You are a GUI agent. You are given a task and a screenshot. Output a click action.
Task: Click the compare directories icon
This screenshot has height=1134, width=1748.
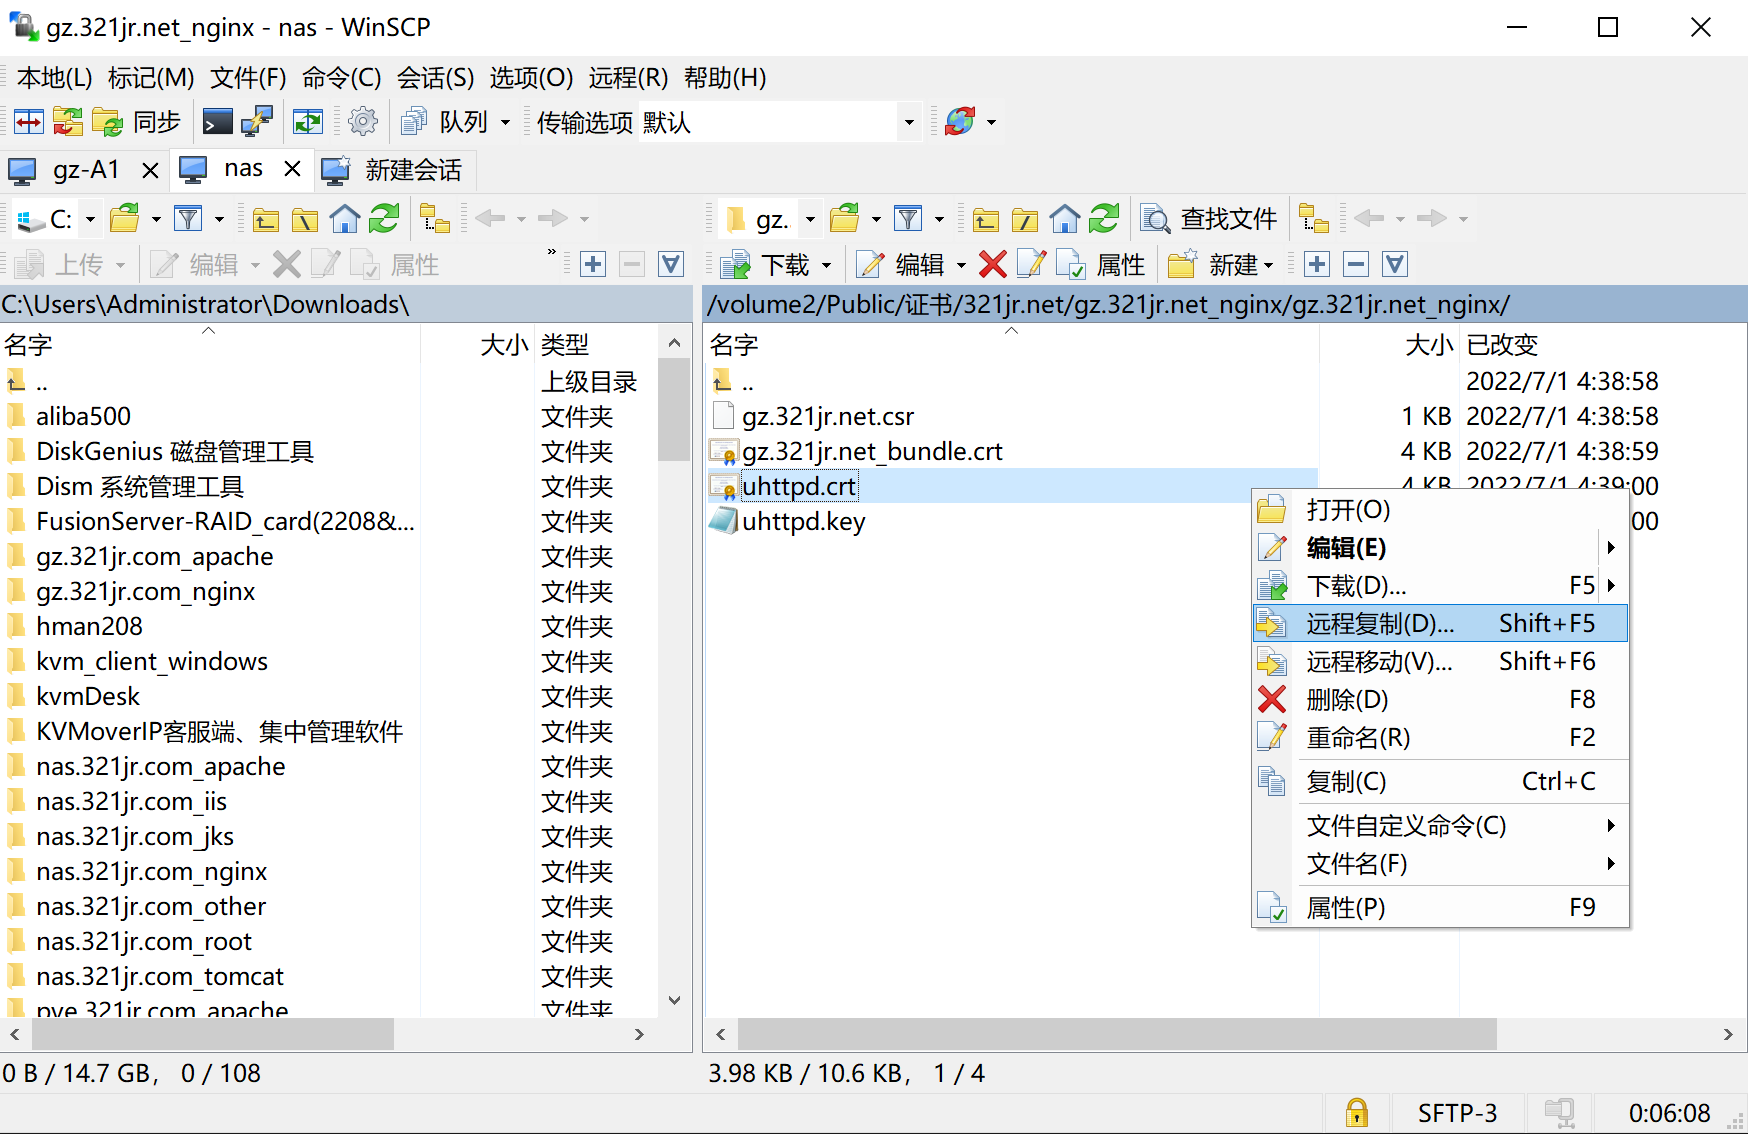tap(68, 122)
